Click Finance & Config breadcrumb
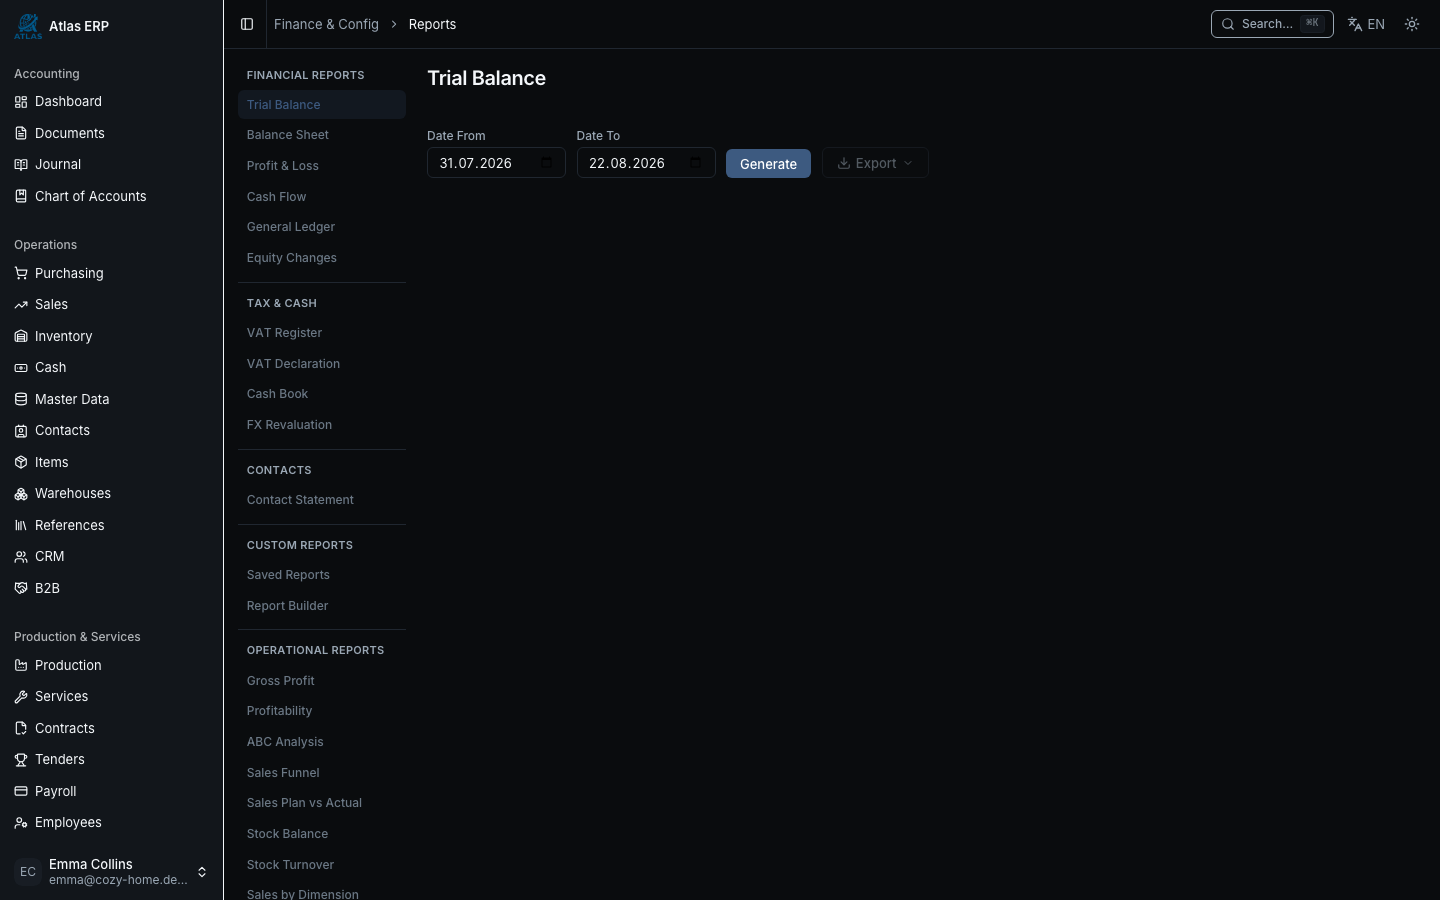Image resolution: width=1440 pixels, height=900 pixels. tap(326, 24)
